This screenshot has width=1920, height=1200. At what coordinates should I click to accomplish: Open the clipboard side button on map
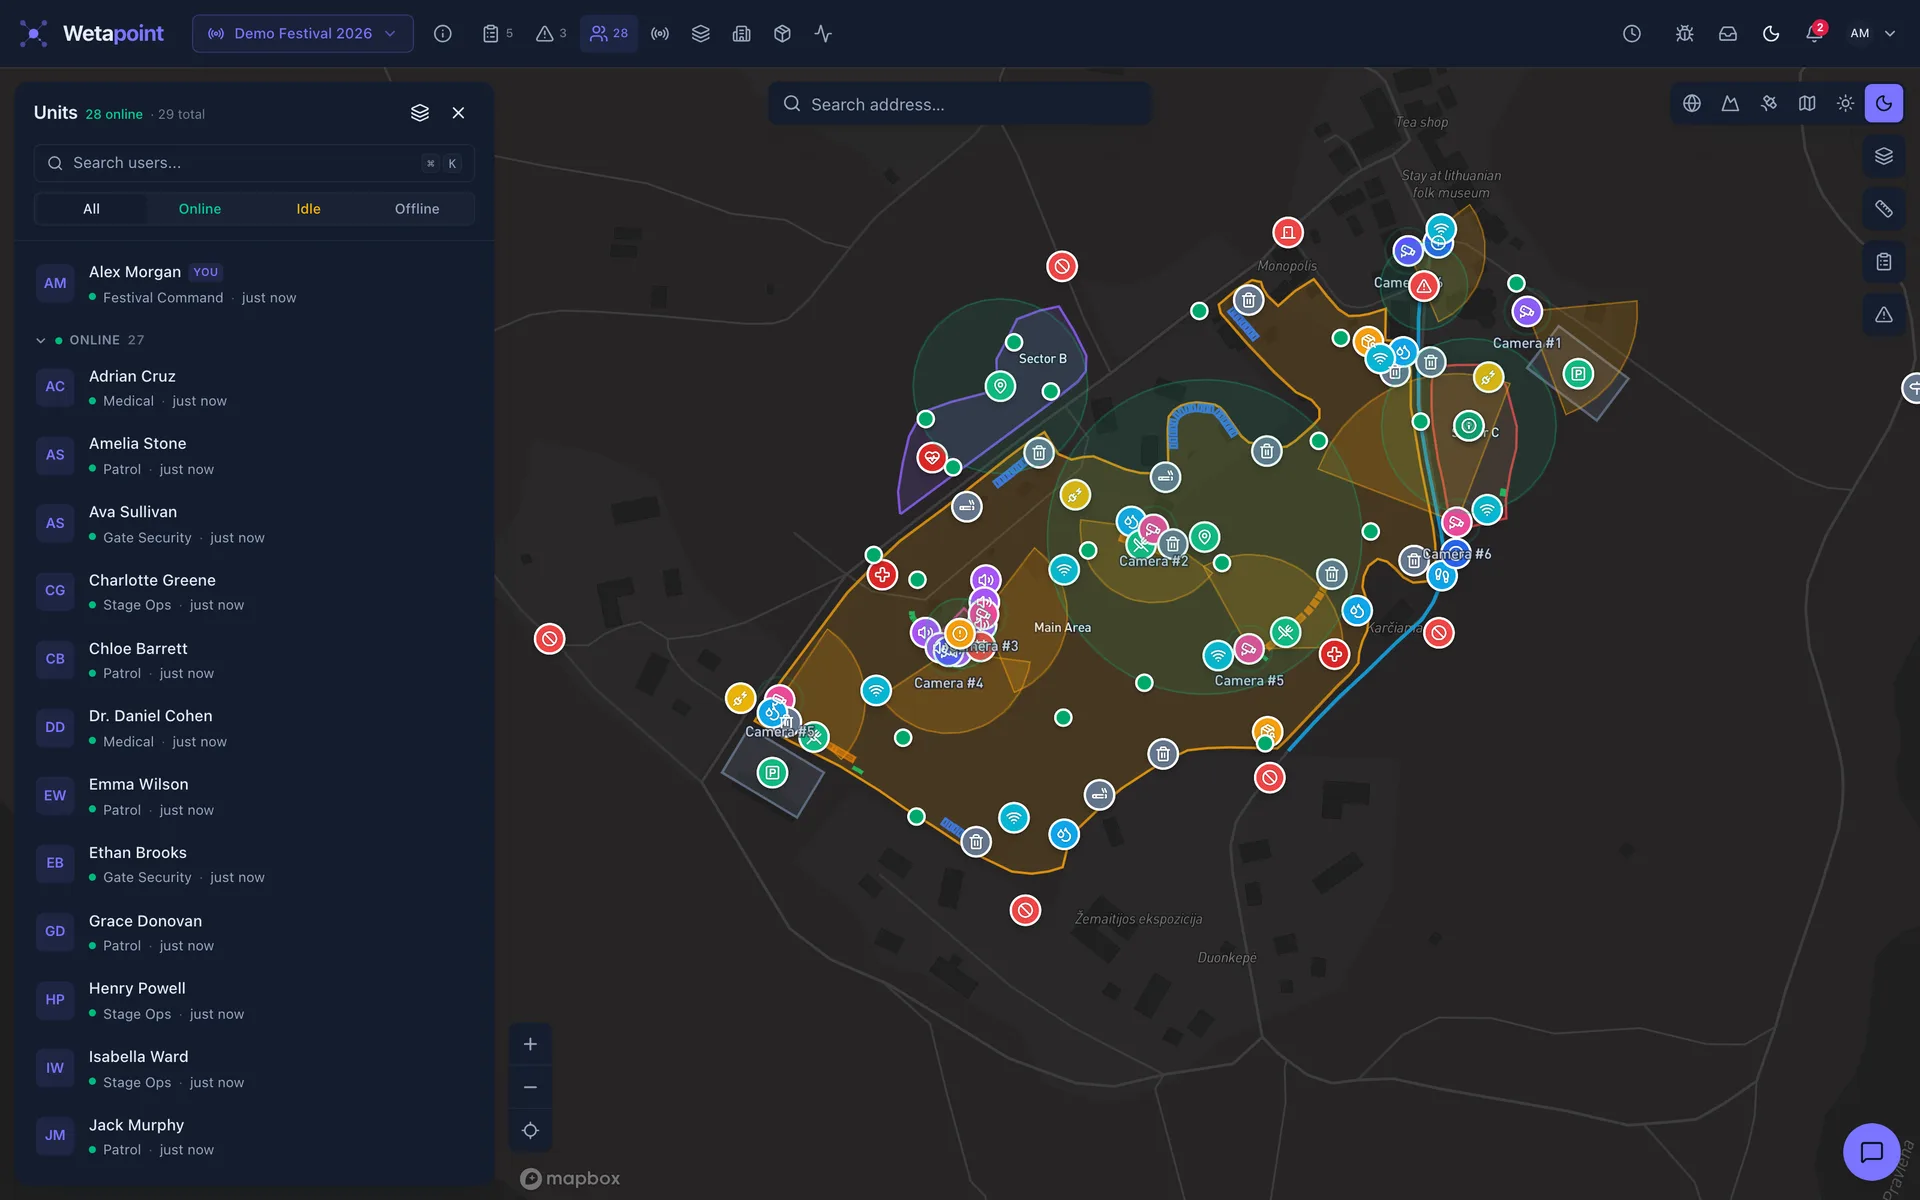coord(1884,262)
